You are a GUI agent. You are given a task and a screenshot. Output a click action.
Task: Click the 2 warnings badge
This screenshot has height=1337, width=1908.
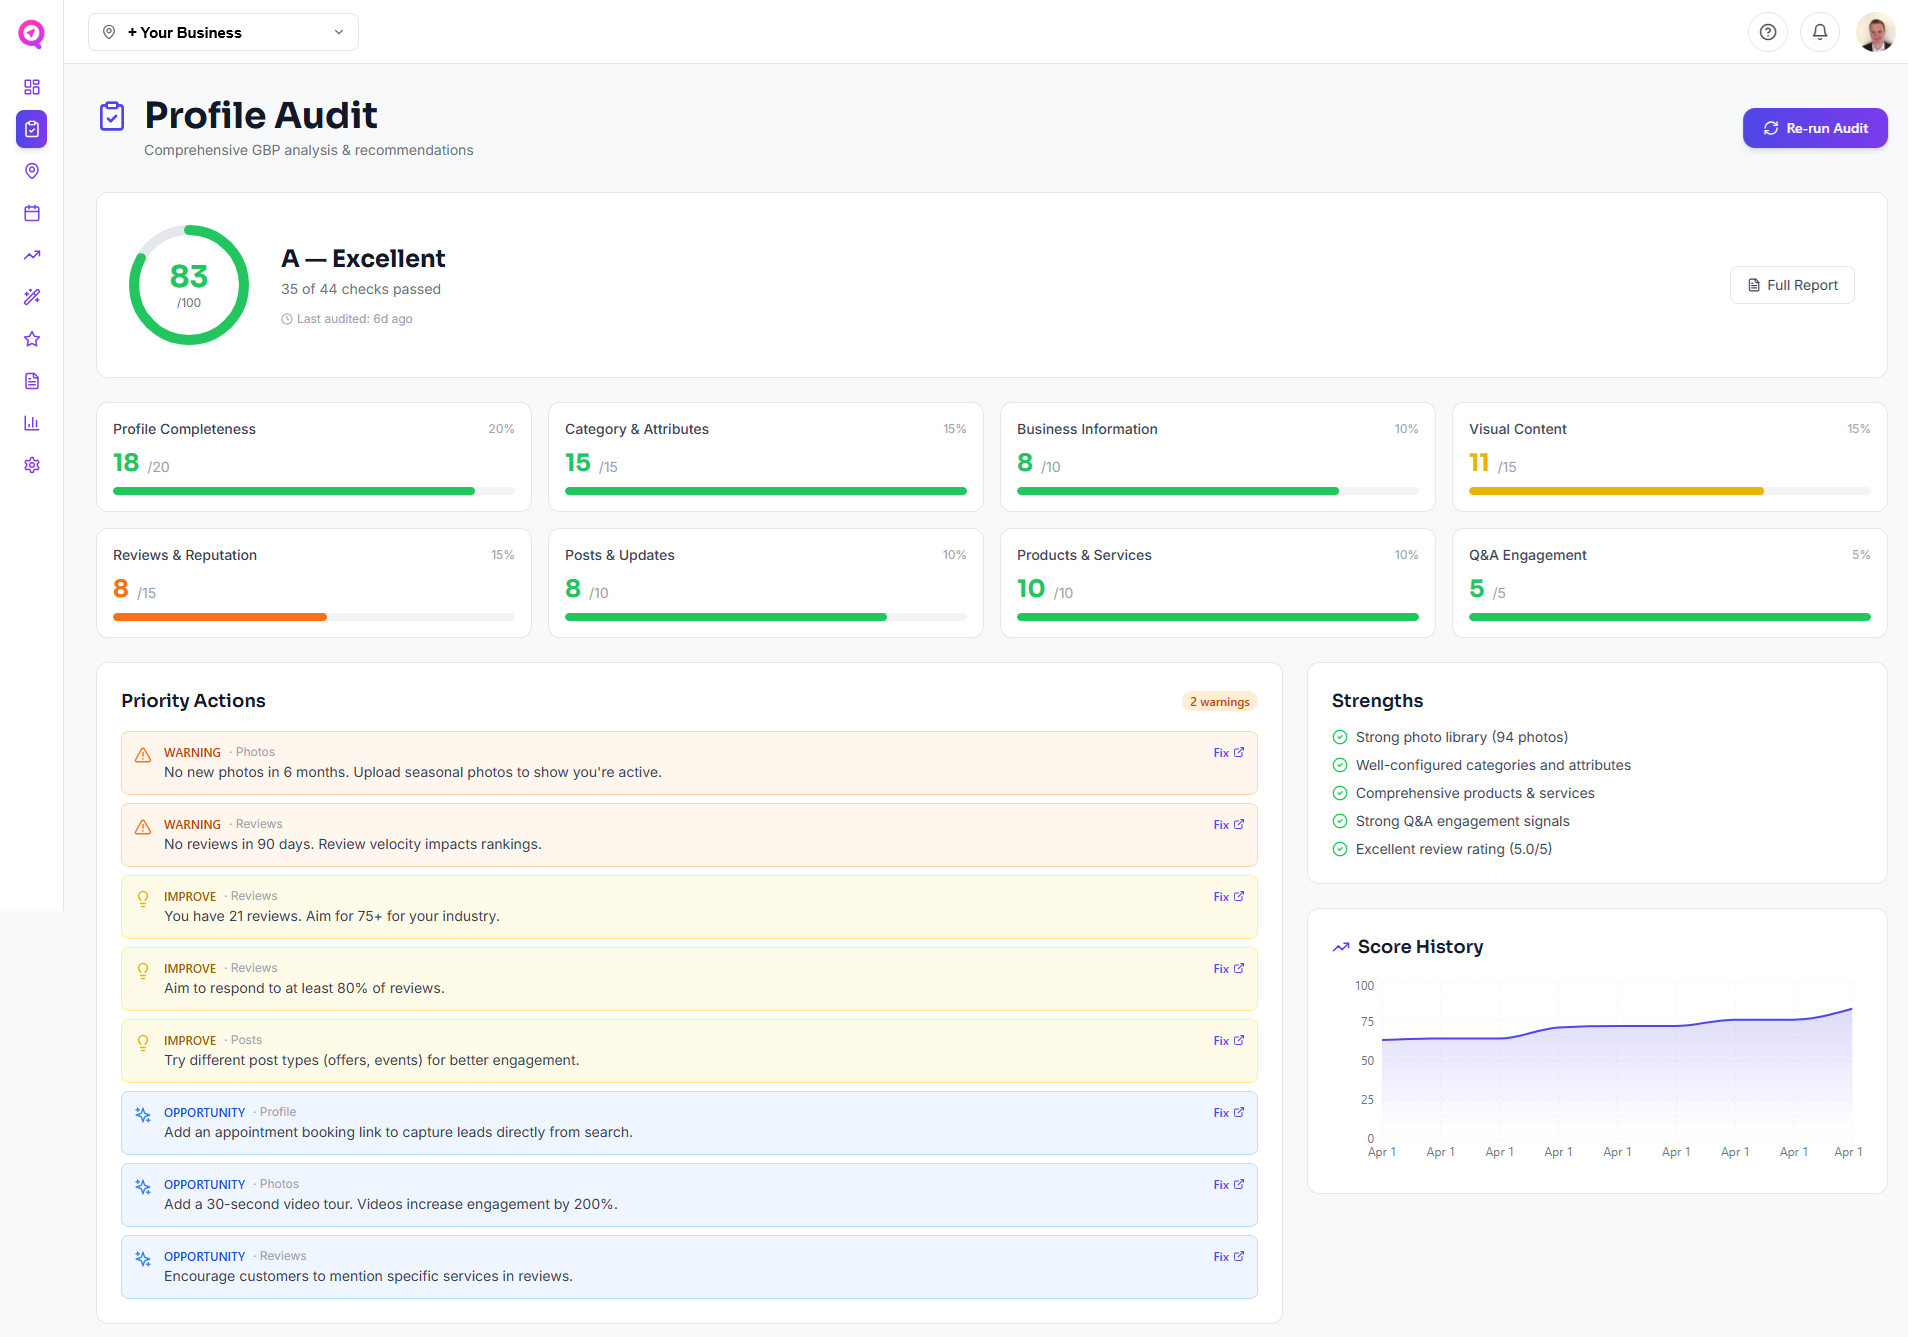tap(1218, 701)
